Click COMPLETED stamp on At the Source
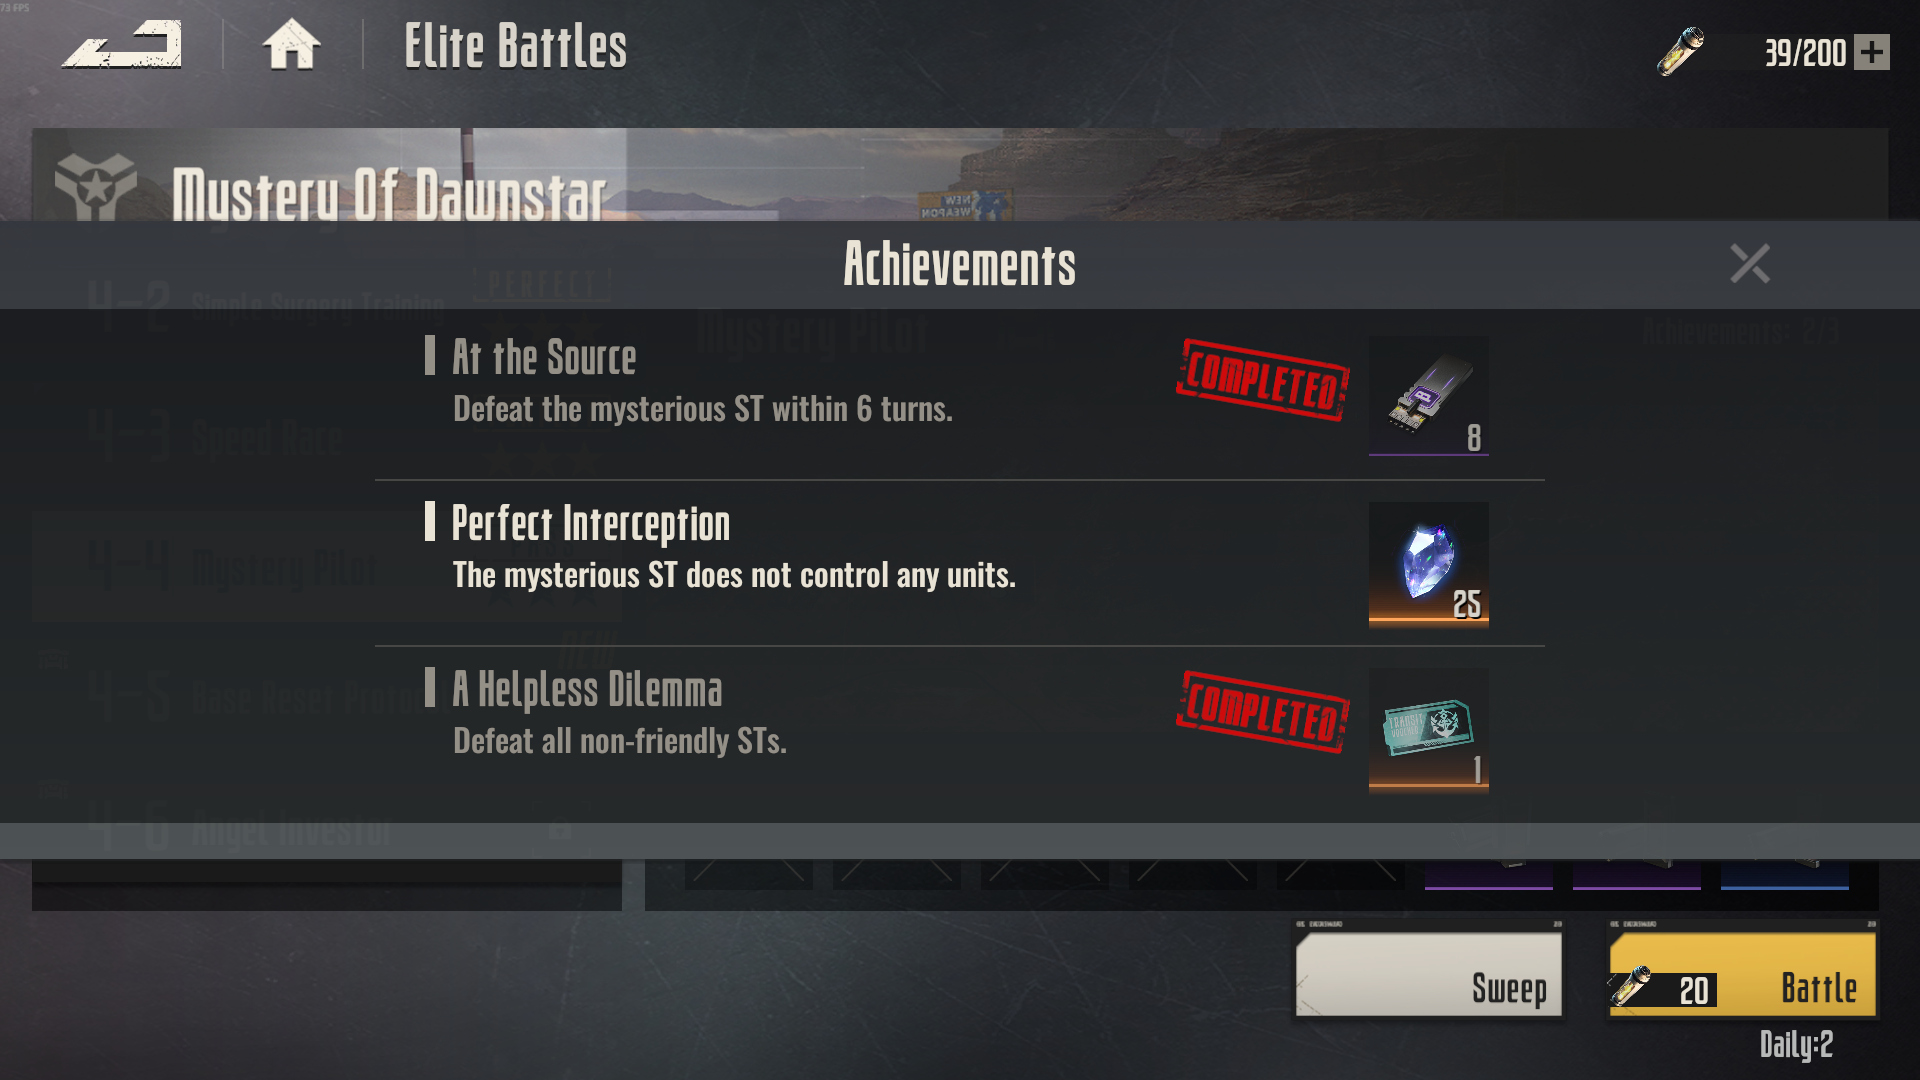1920x1080 pixels. tap(1263, 380)
